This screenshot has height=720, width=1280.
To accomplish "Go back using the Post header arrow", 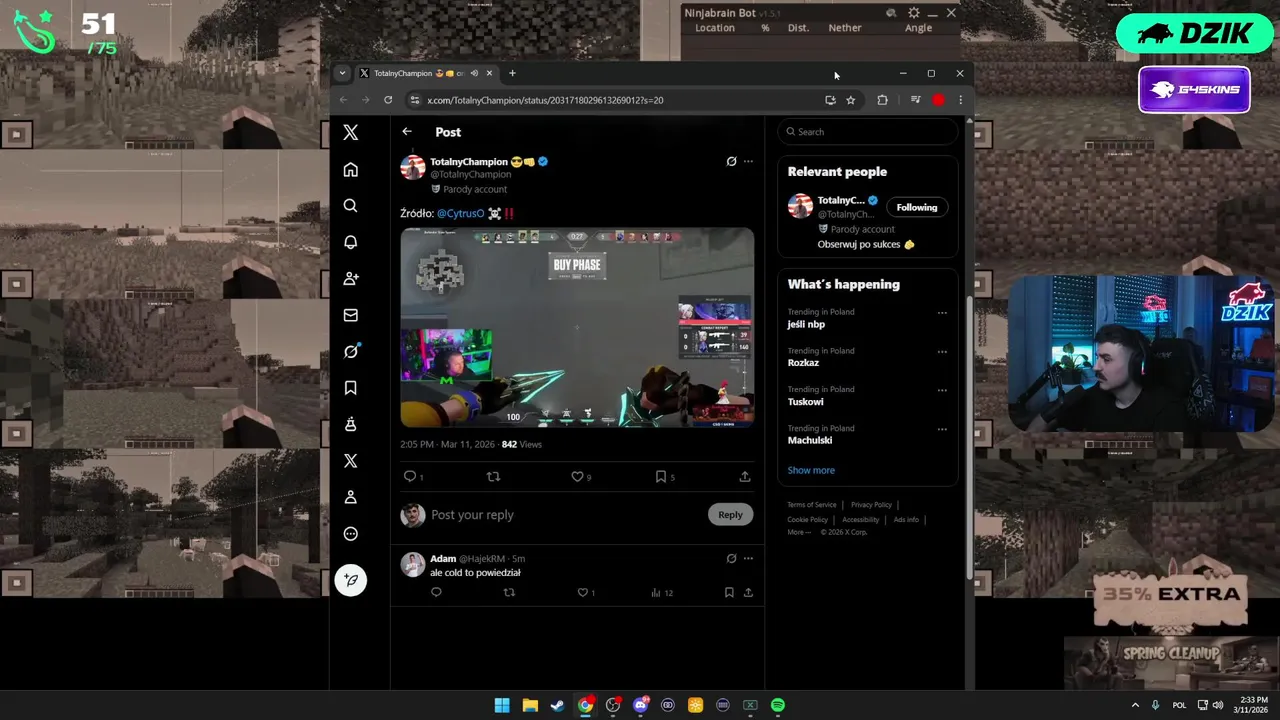I will (407, 132).
